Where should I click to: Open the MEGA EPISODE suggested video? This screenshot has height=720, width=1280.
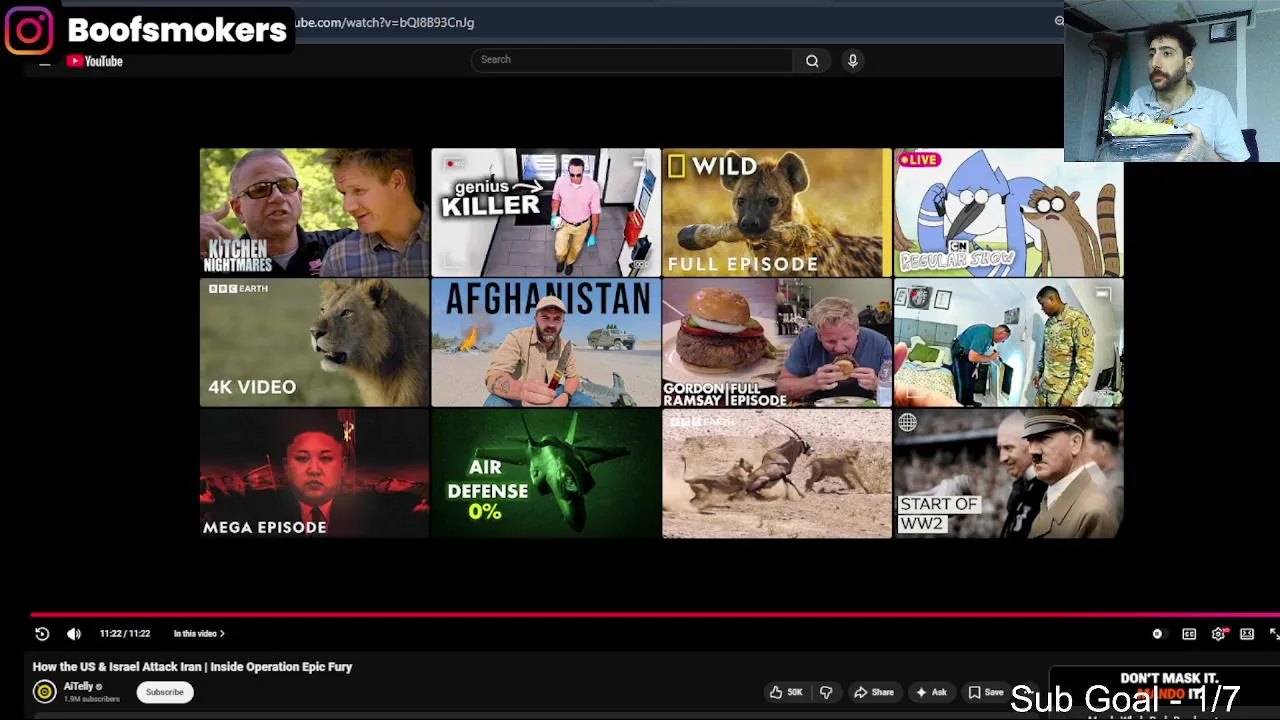(x=314, y=474)
